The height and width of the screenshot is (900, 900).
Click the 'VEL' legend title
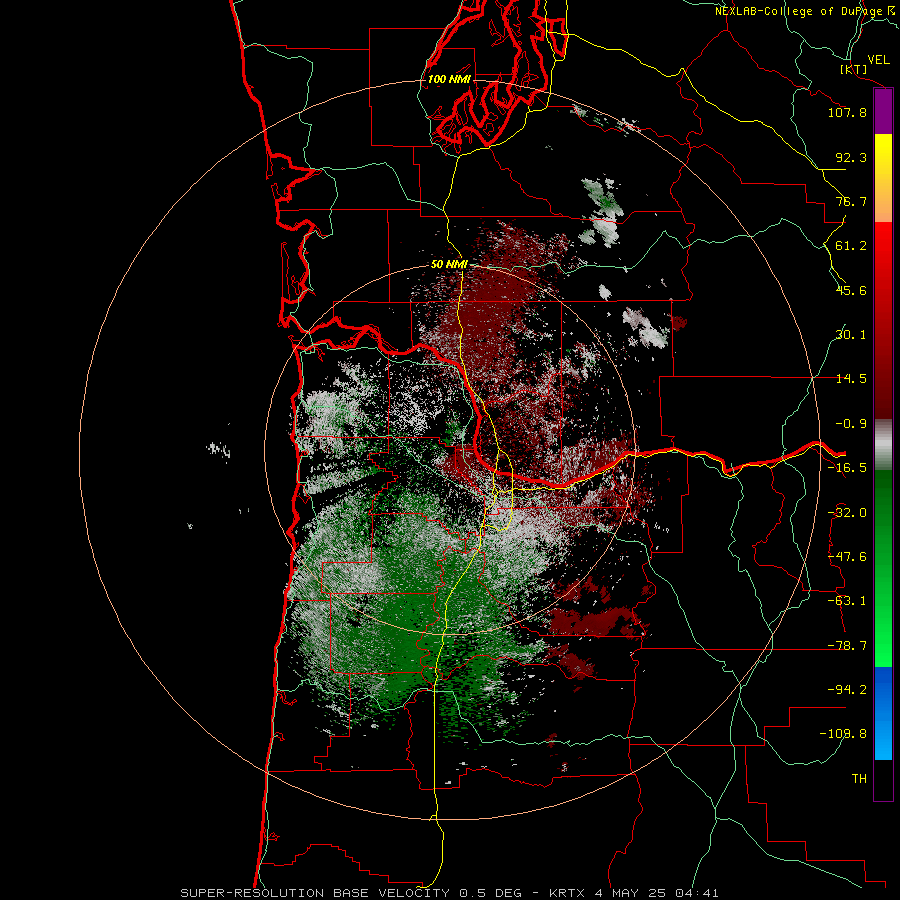click(x=879, y=59)
